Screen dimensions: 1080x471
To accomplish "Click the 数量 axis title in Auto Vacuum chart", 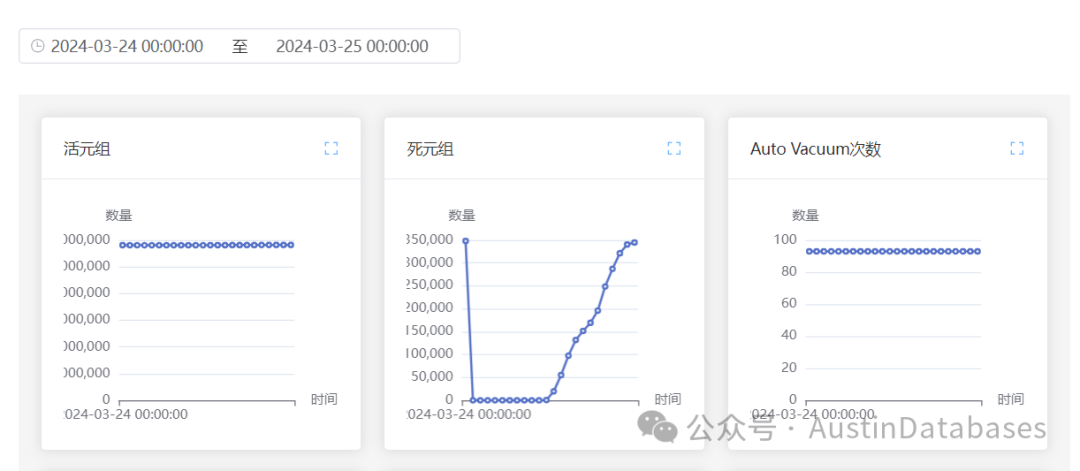I will (805, 216).
